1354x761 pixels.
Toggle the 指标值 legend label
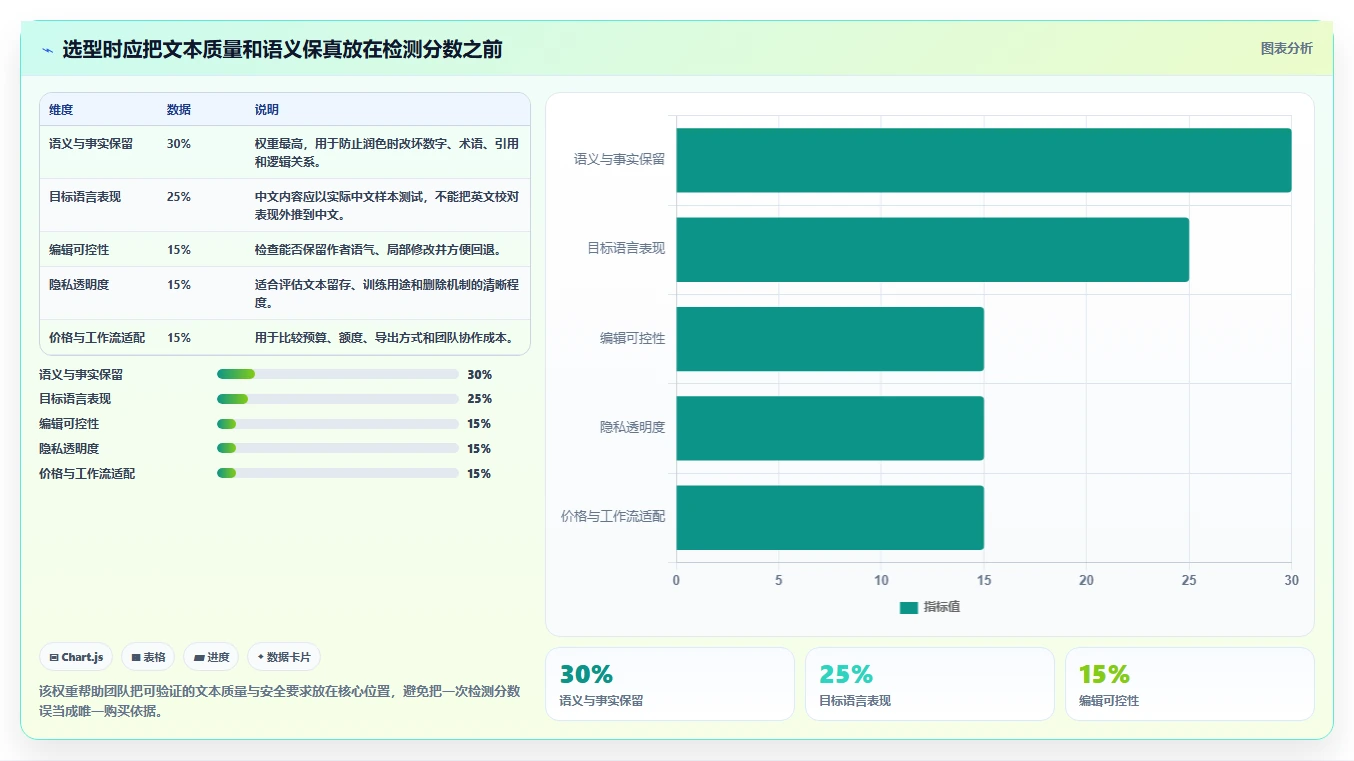941,607
